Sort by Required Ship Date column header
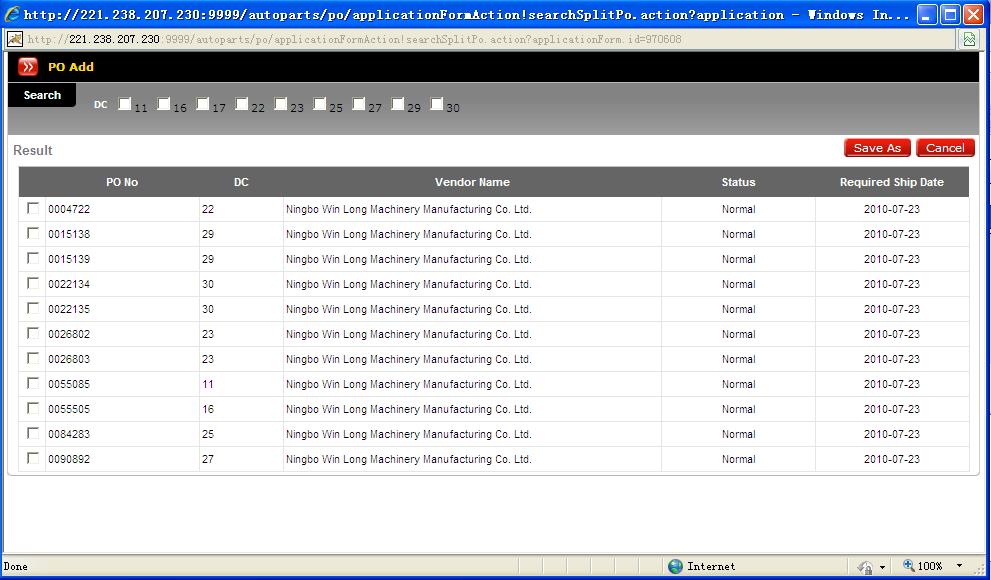The width and height of the screenshot is (991, 580). pyautogui.click(x=891, y=182)
